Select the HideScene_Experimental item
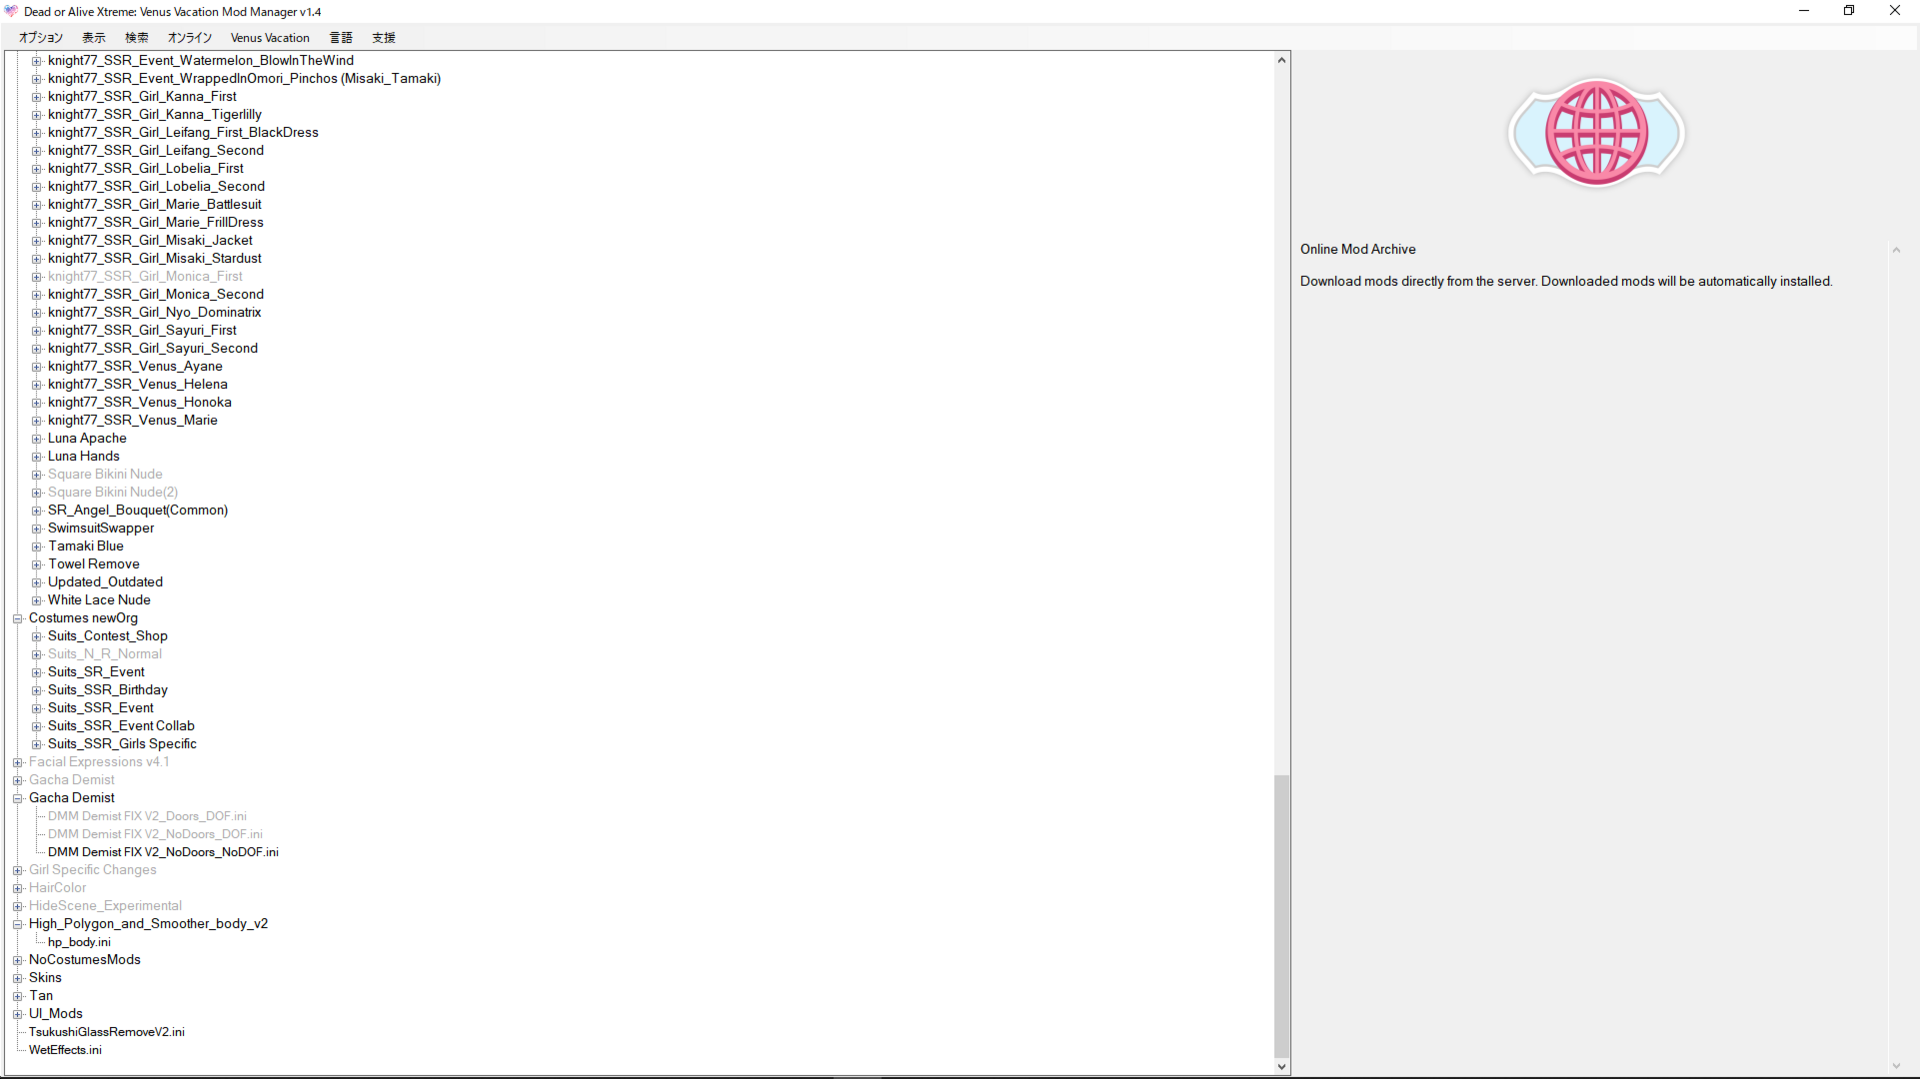Image resolution: width=1920 pixels, height=1079 pixels. coord(105,907)
